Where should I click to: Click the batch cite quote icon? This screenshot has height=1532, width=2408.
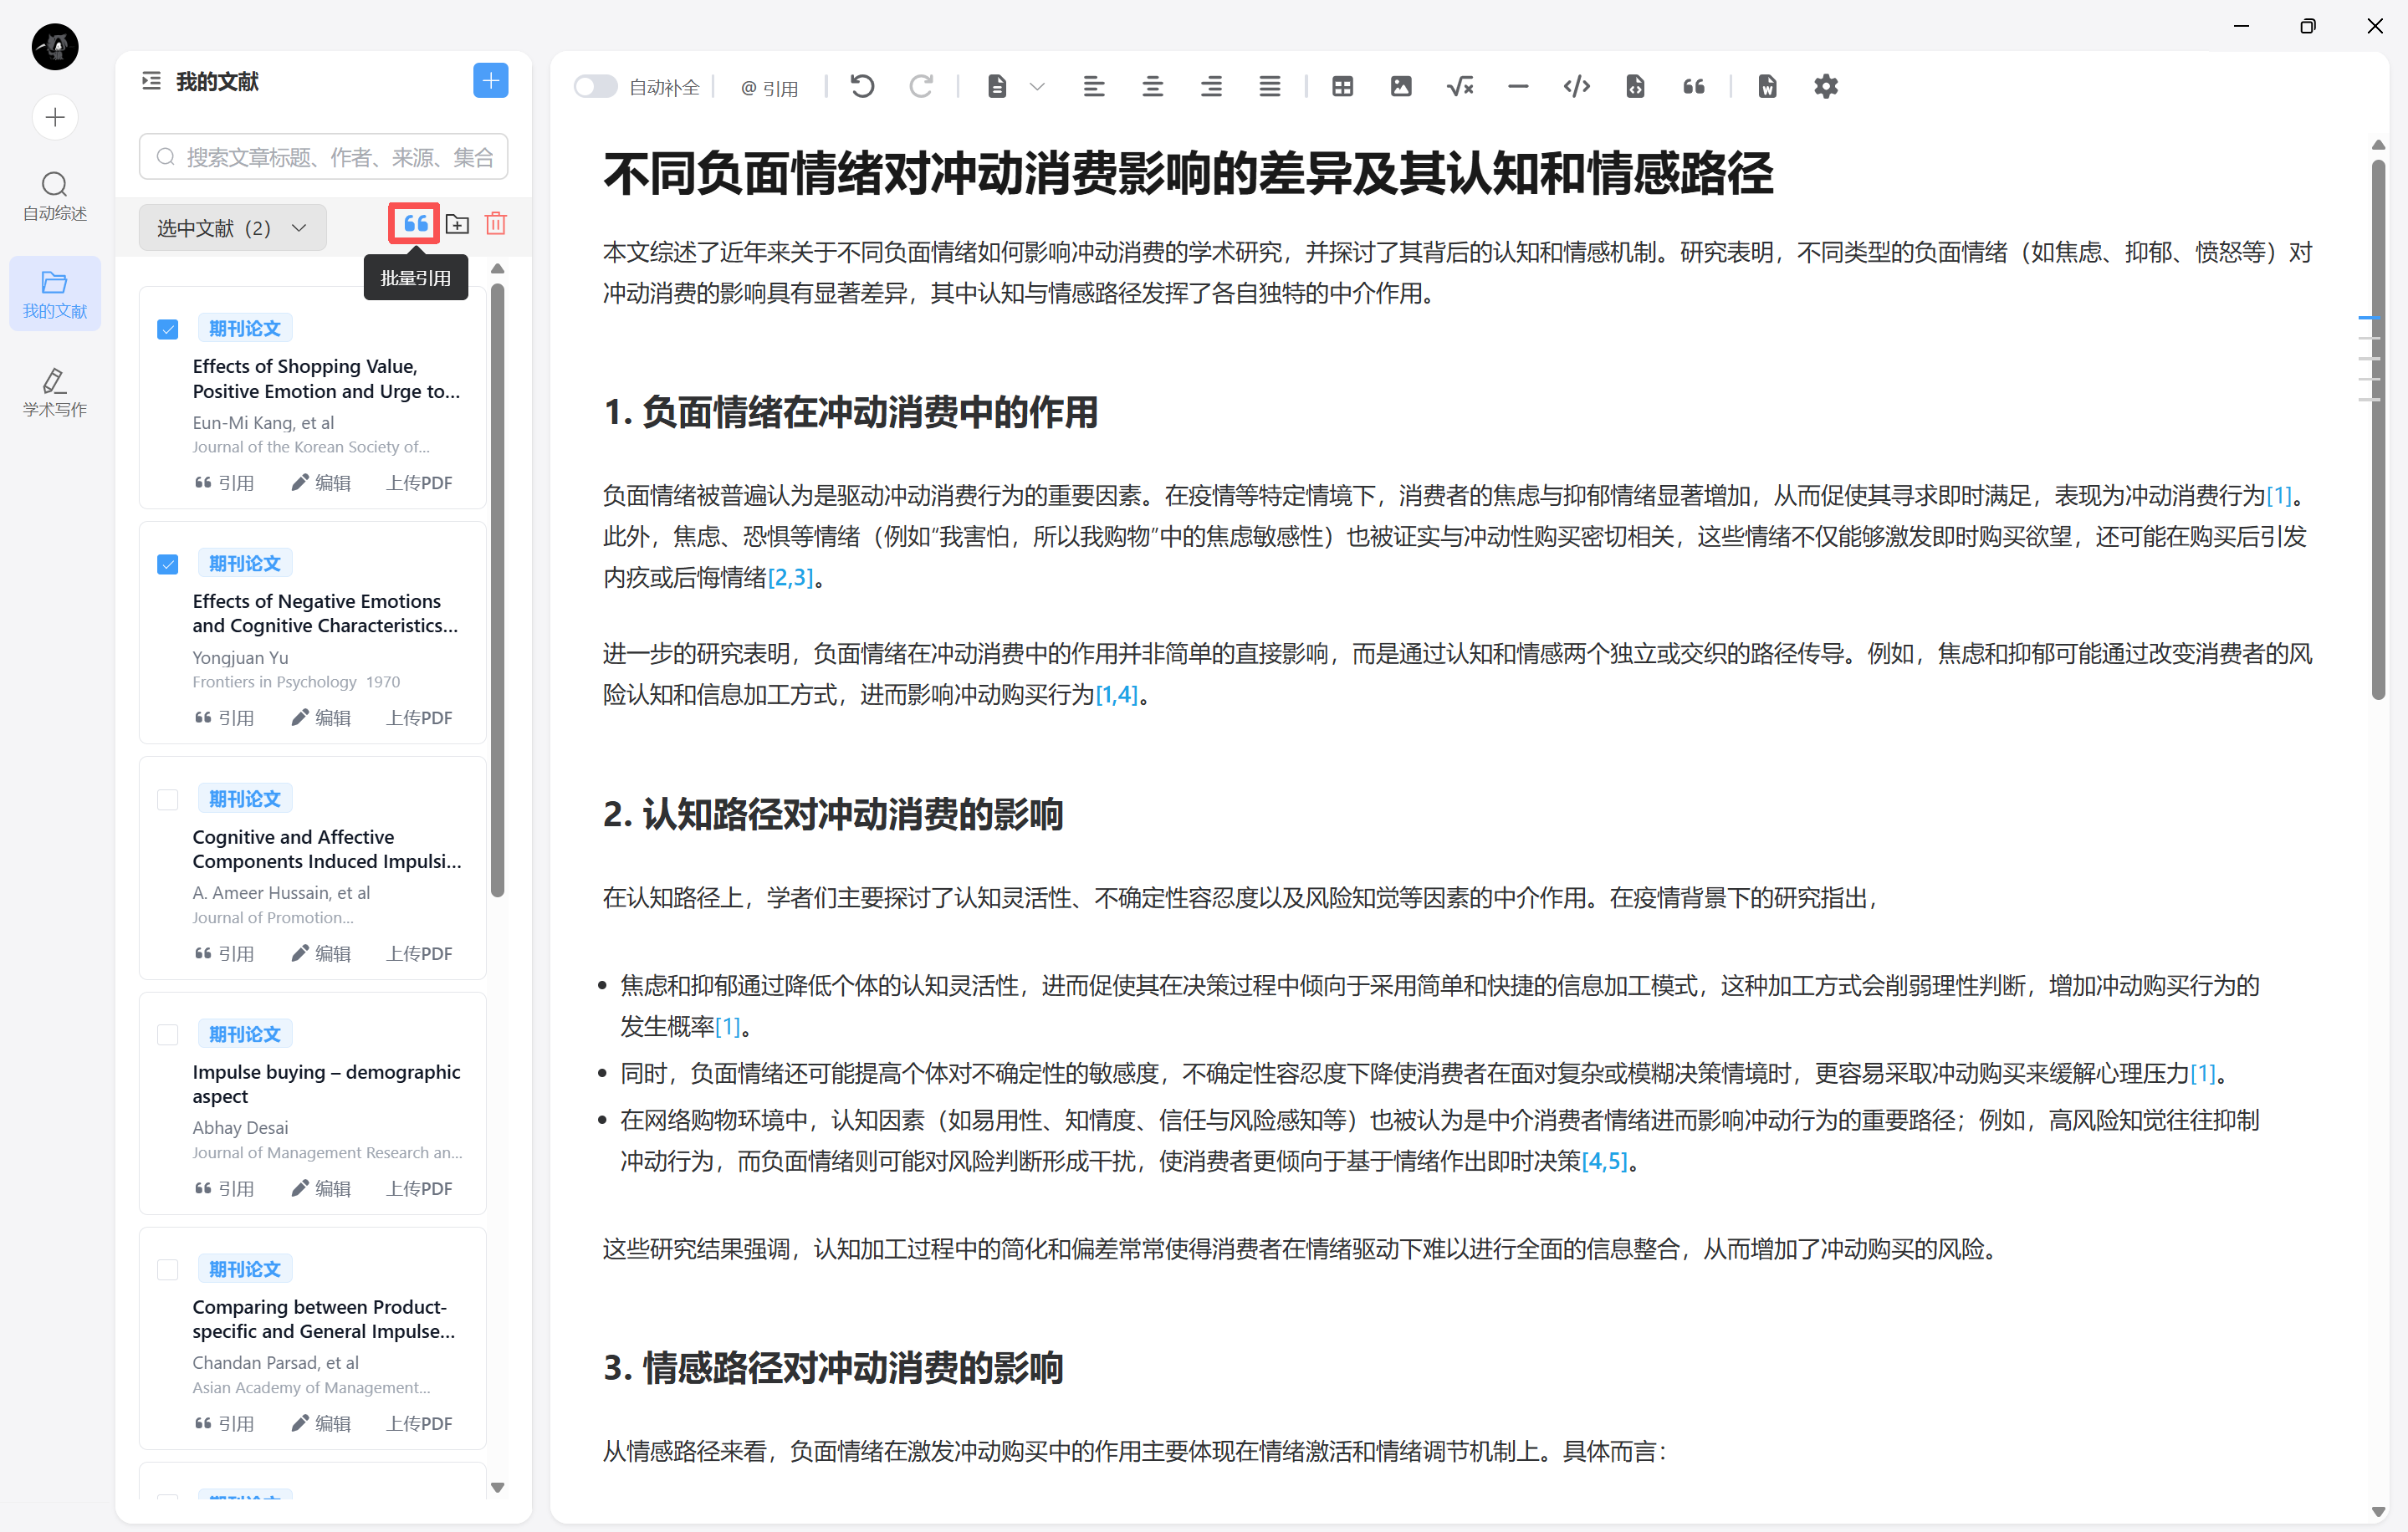(415, 224)
